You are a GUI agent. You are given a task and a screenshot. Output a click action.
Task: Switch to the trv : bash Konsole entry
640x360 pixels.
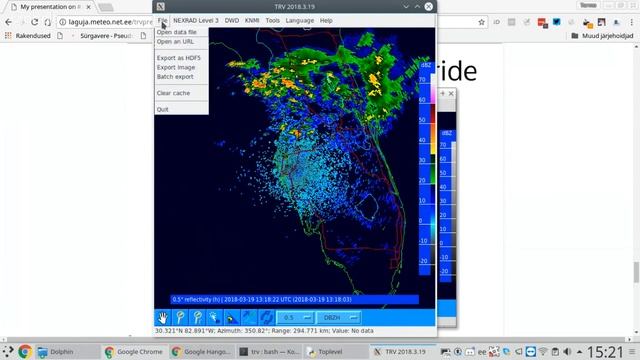tap(269, 351)
